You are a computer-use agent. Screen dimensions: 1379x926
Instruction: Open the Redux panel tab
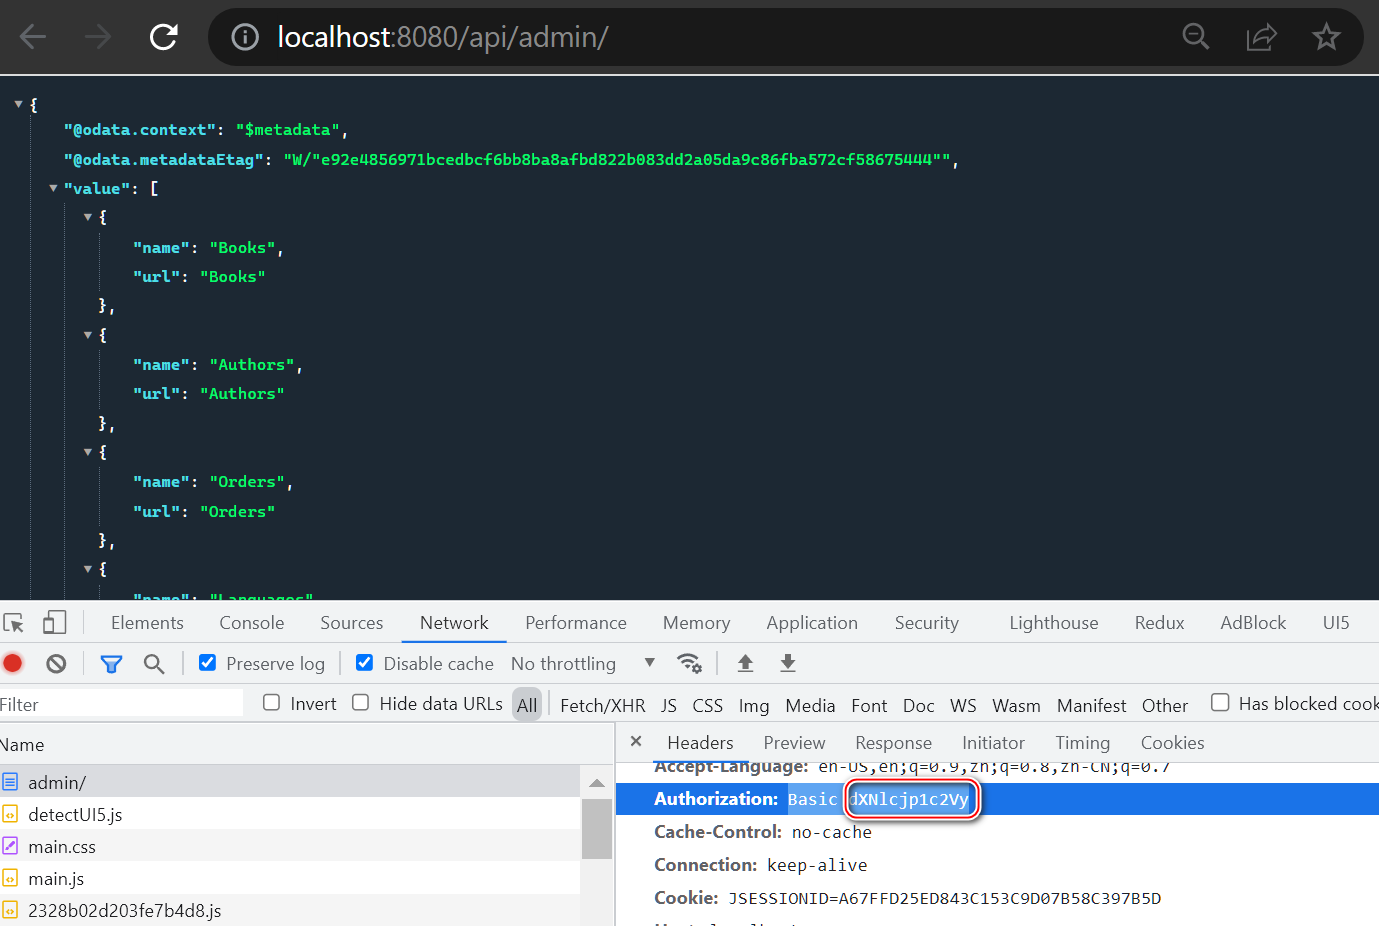pos(1160,623)
